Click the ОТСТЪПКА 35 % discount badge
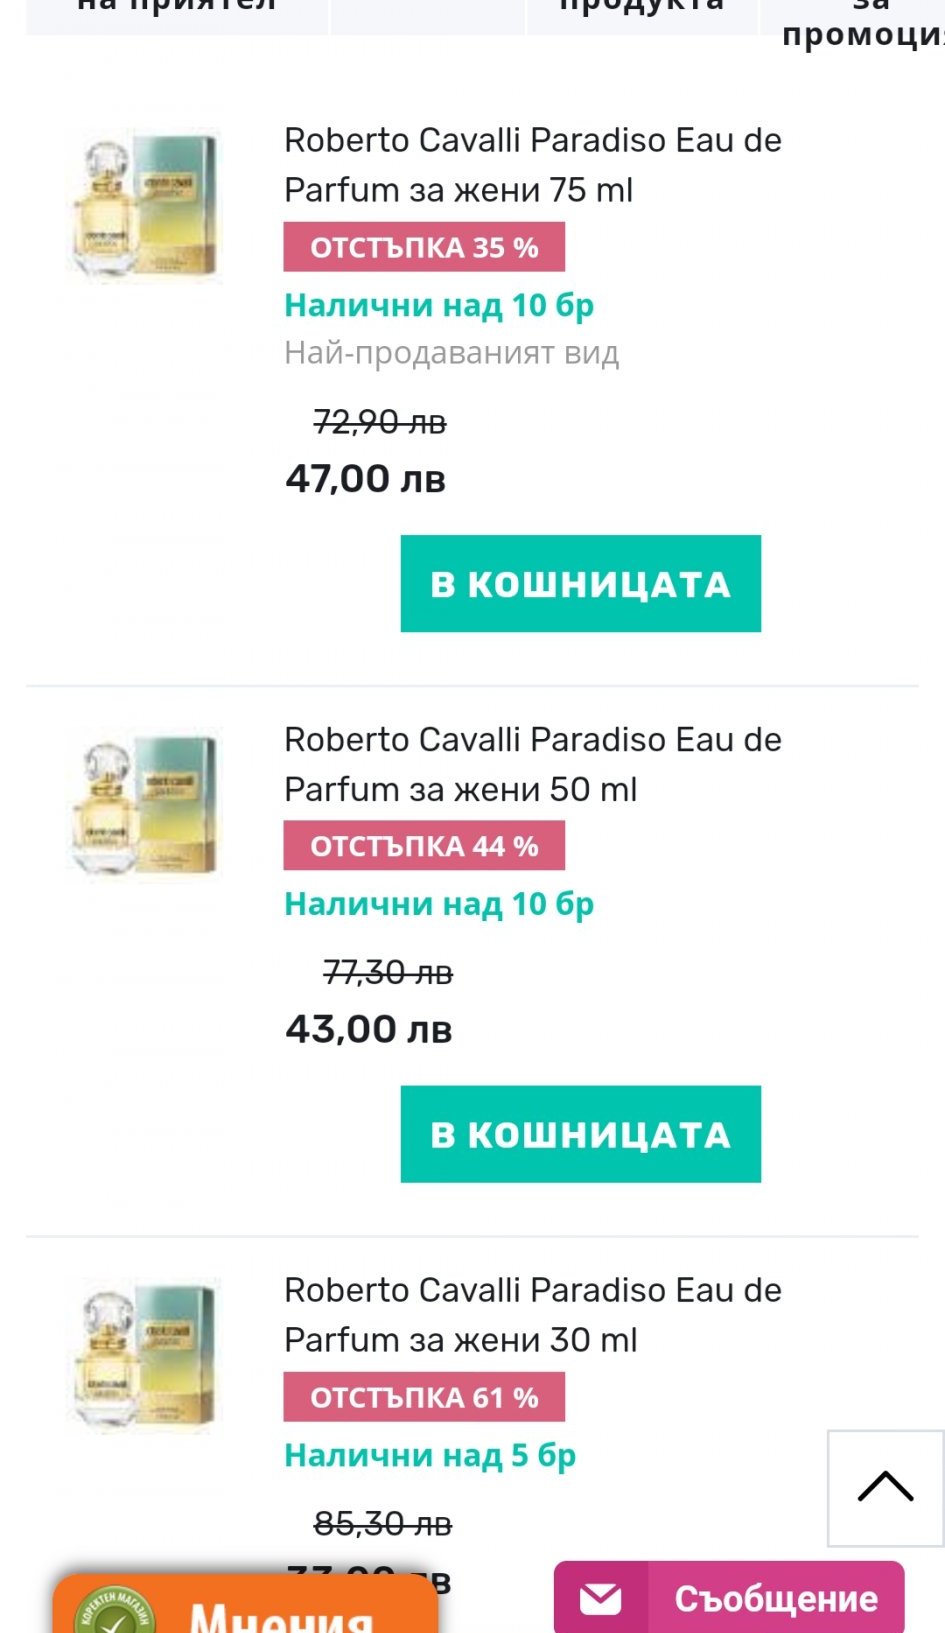 424,247
